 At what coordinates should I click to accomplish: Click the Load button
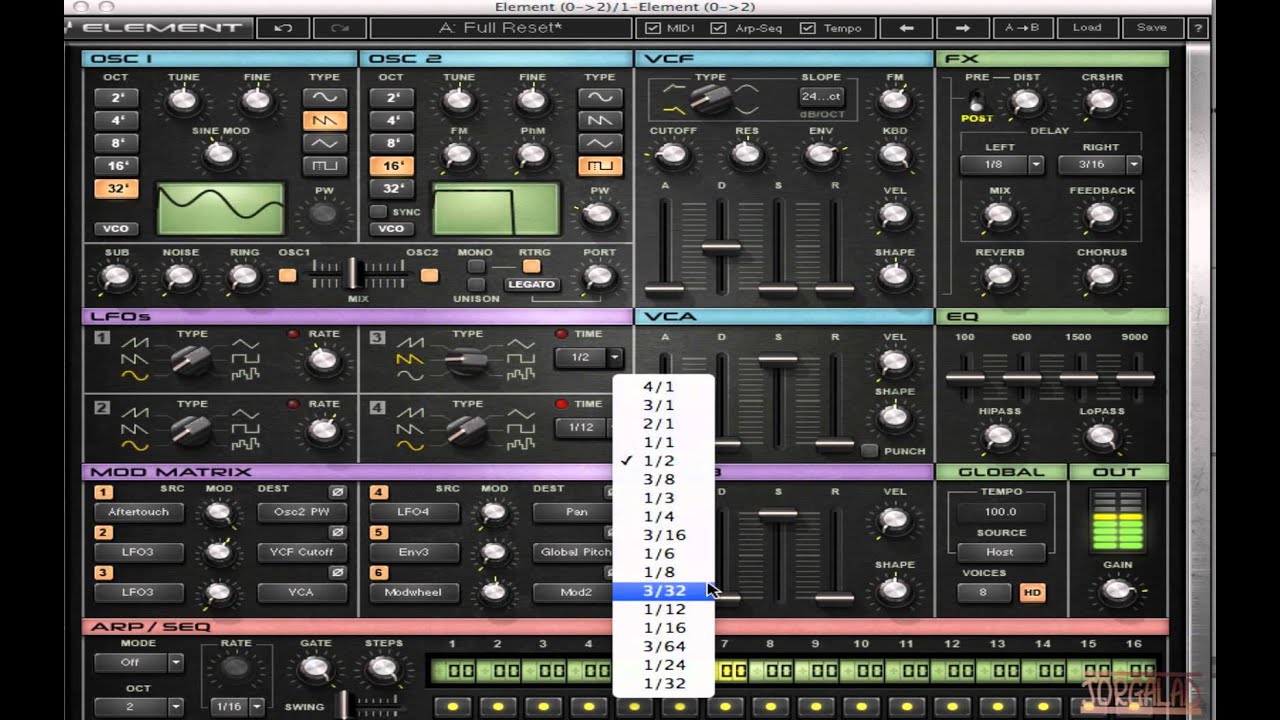[x=1087, y=28]
